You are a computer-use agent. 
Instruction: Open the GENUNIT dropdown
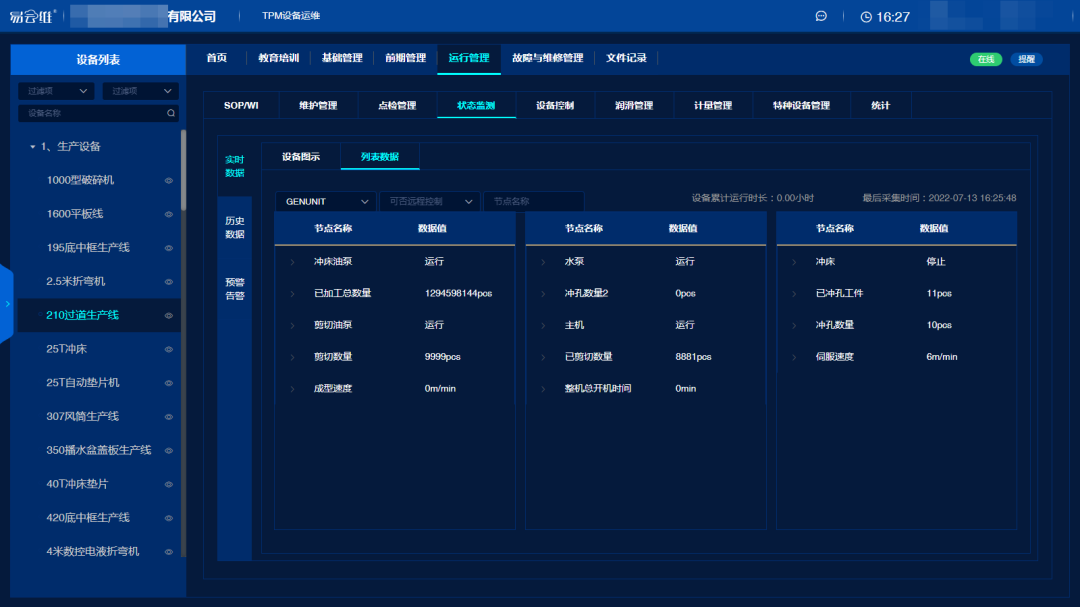[x=325, y=201]
